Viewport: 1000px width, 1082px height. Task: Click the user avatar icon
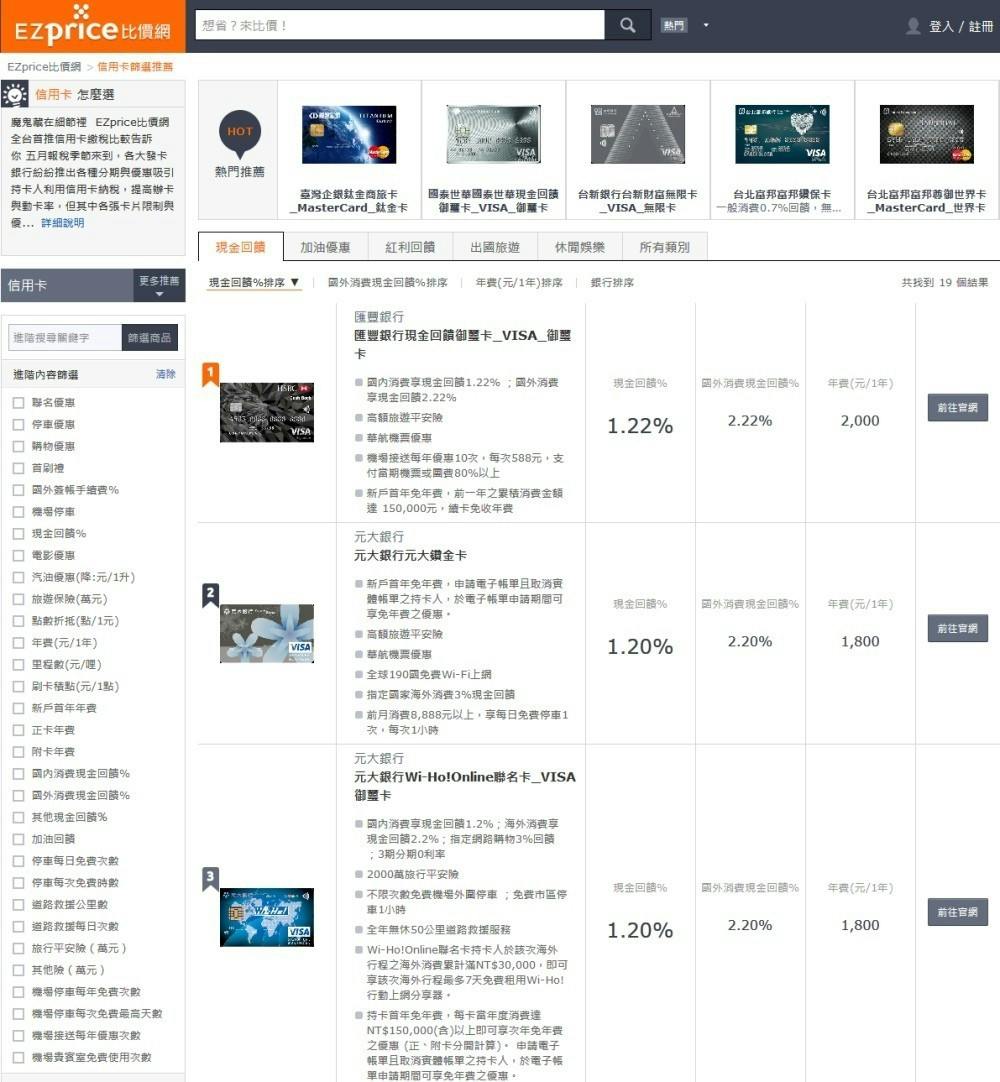(x=913, y=26)
